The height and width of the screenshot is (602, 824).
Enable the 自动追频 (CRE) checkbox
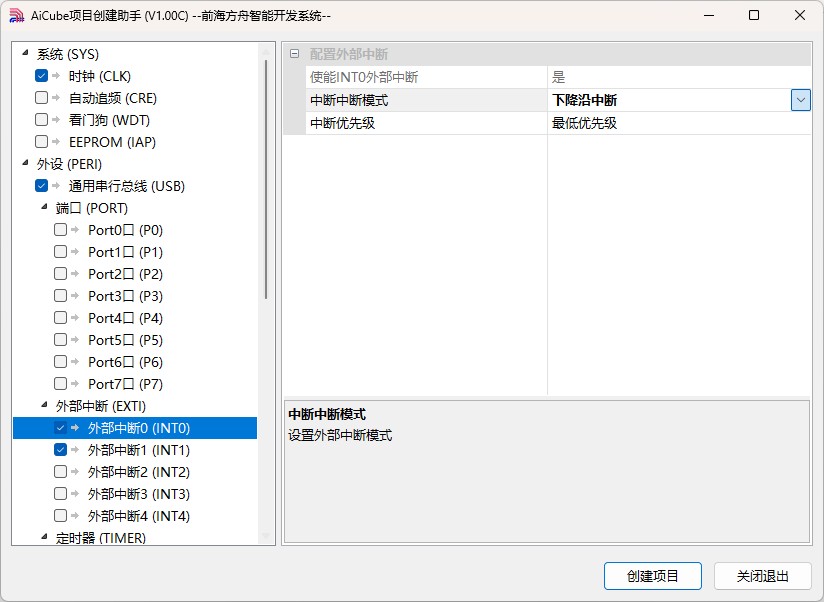click(42, 98)
